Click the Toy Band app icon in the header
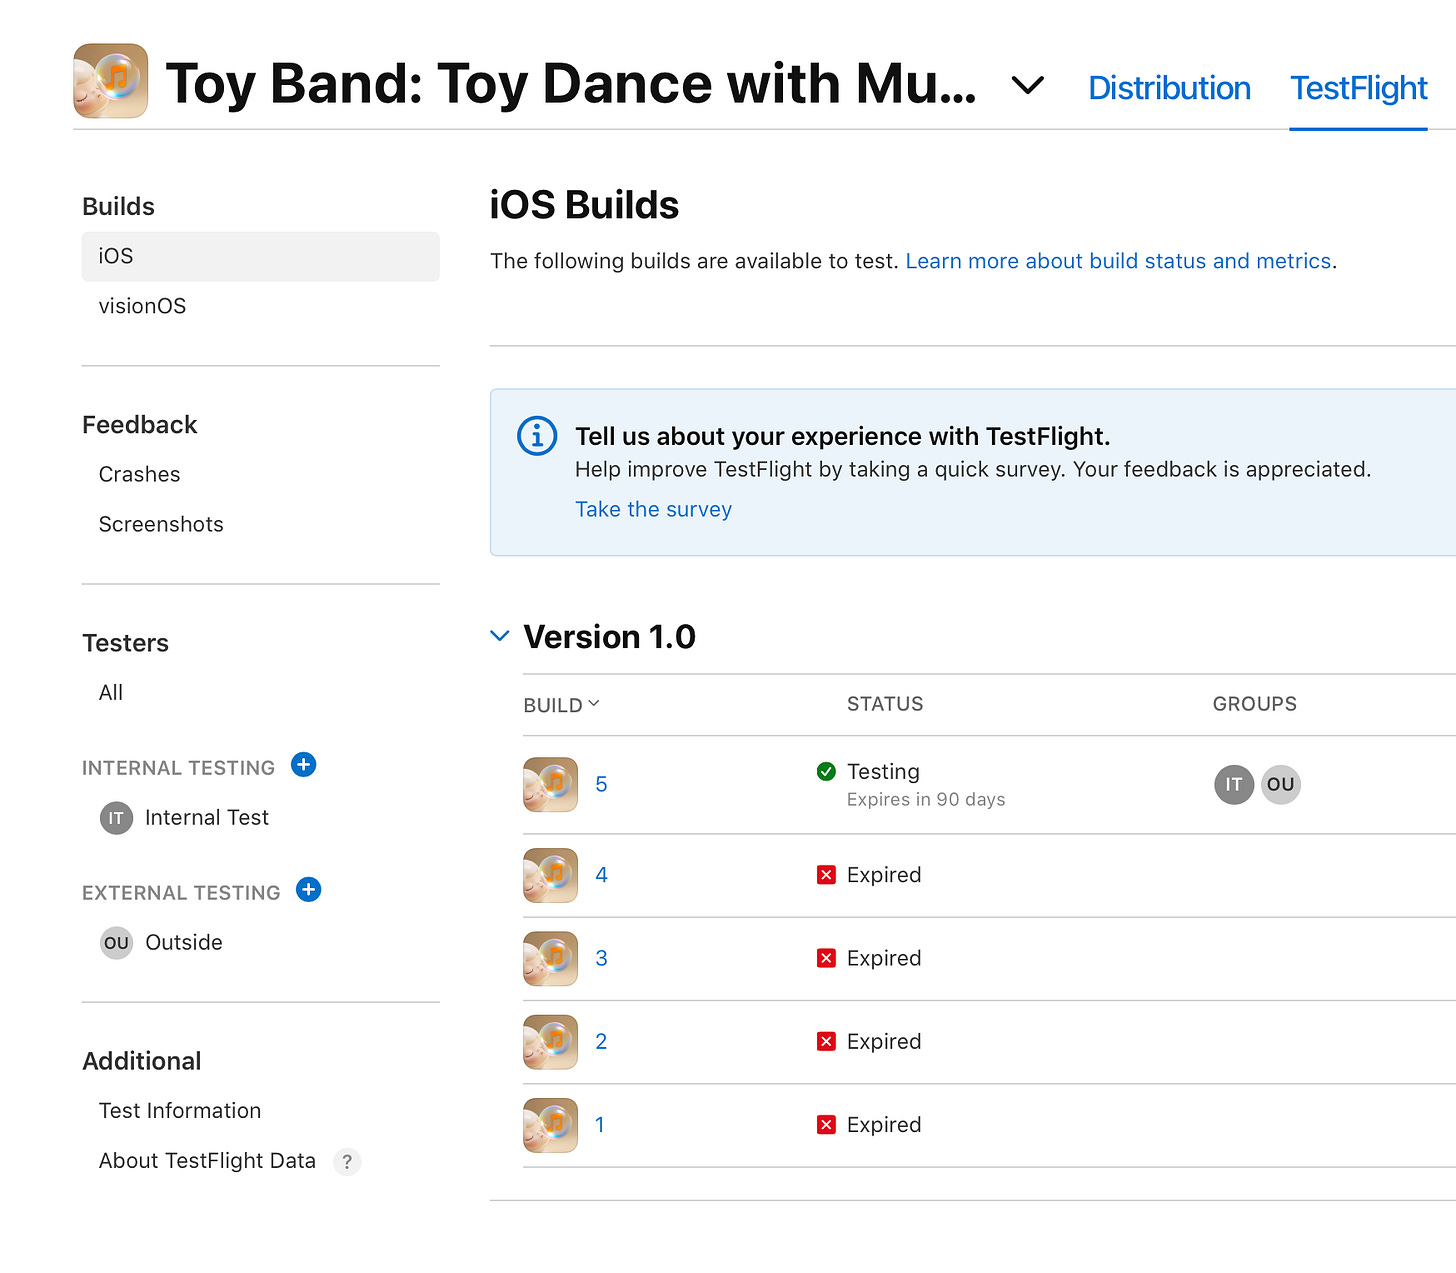Image resolution: width=1456 pixels, height=1273 pixels. click(110, 81)
